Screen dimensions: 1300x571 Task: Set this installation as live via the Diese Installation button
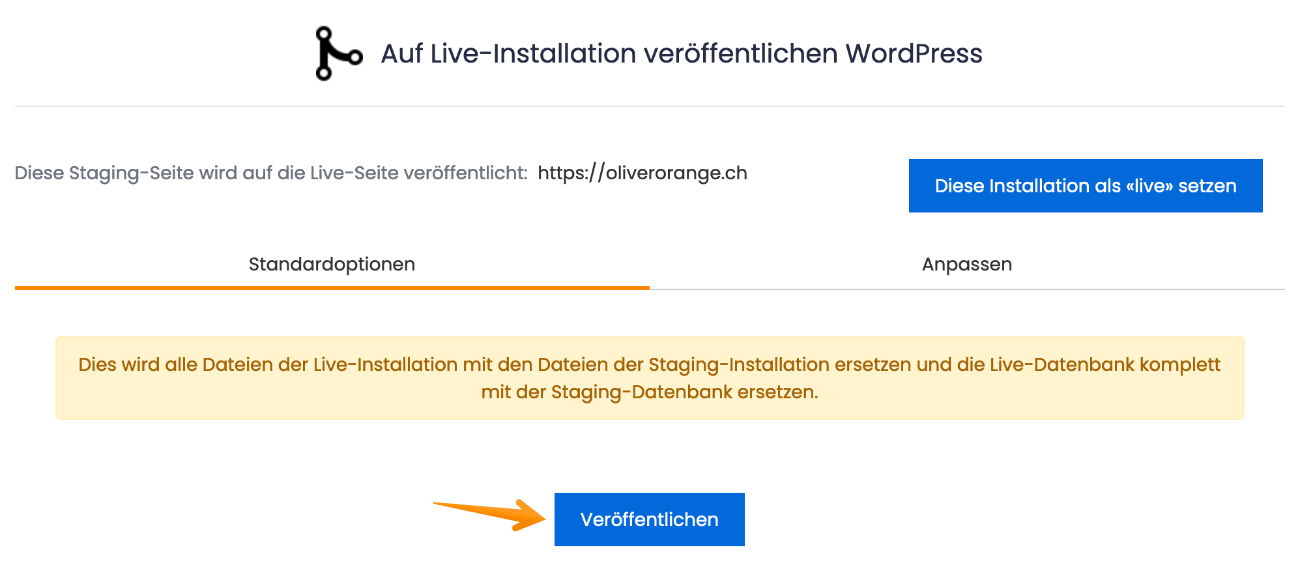[x=1085, y=186]
